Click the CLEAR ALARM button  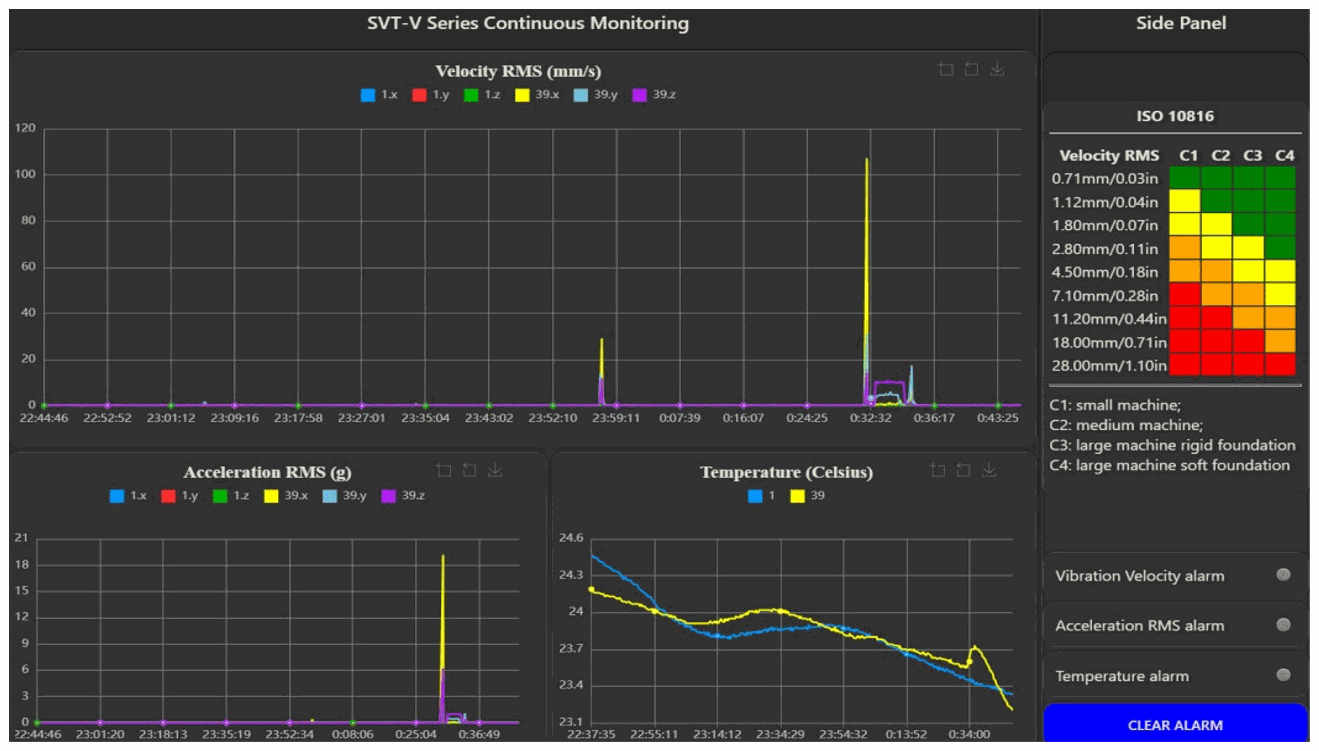pos(1175,725)
